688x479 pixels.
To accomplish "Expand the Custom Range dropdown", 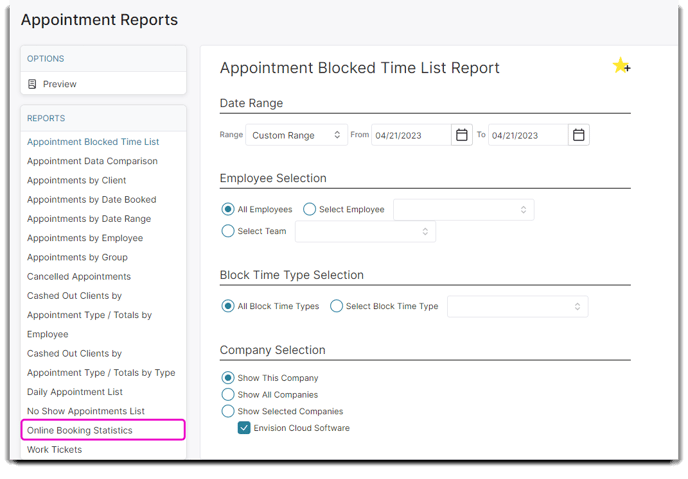I will coord(296,135).
